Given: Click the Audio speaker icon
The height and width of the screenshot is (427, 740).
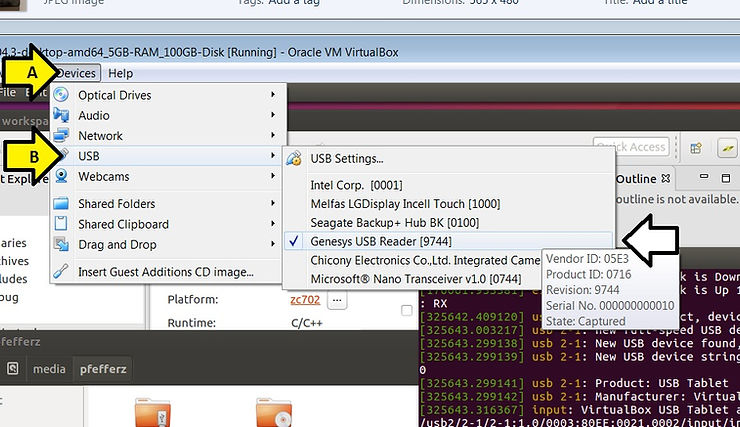Looking at the screenshot, I should pyautogui.click(x=62, y=115).
